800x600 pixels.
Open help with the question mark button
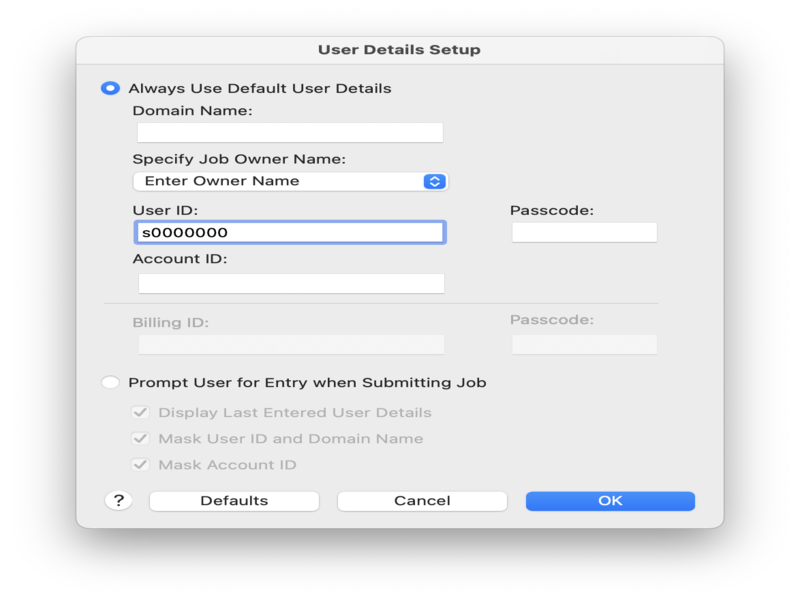(x=118, y=501)
